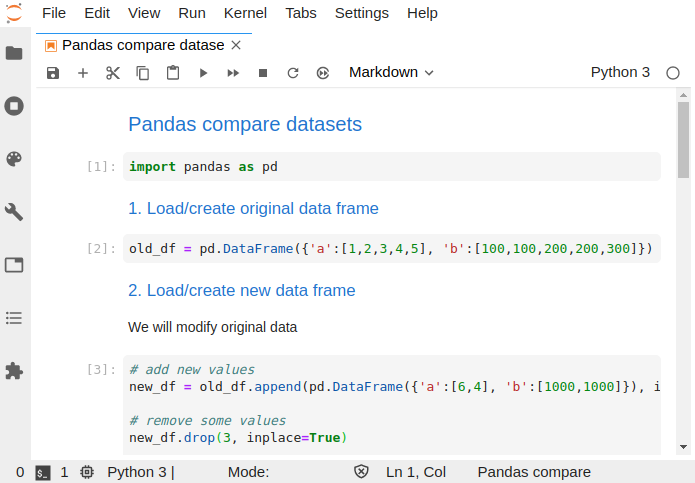Insert a cell below with plus icon
The image size is (695, 483).
pos(83,73)
